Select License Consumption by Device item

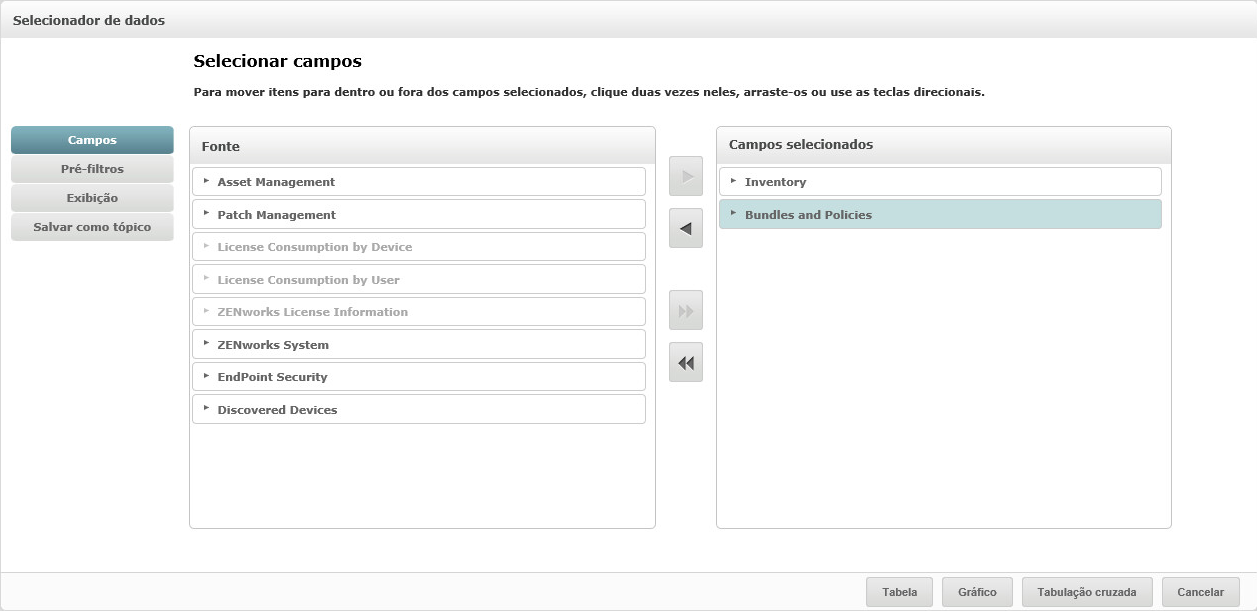coord(315,247)
